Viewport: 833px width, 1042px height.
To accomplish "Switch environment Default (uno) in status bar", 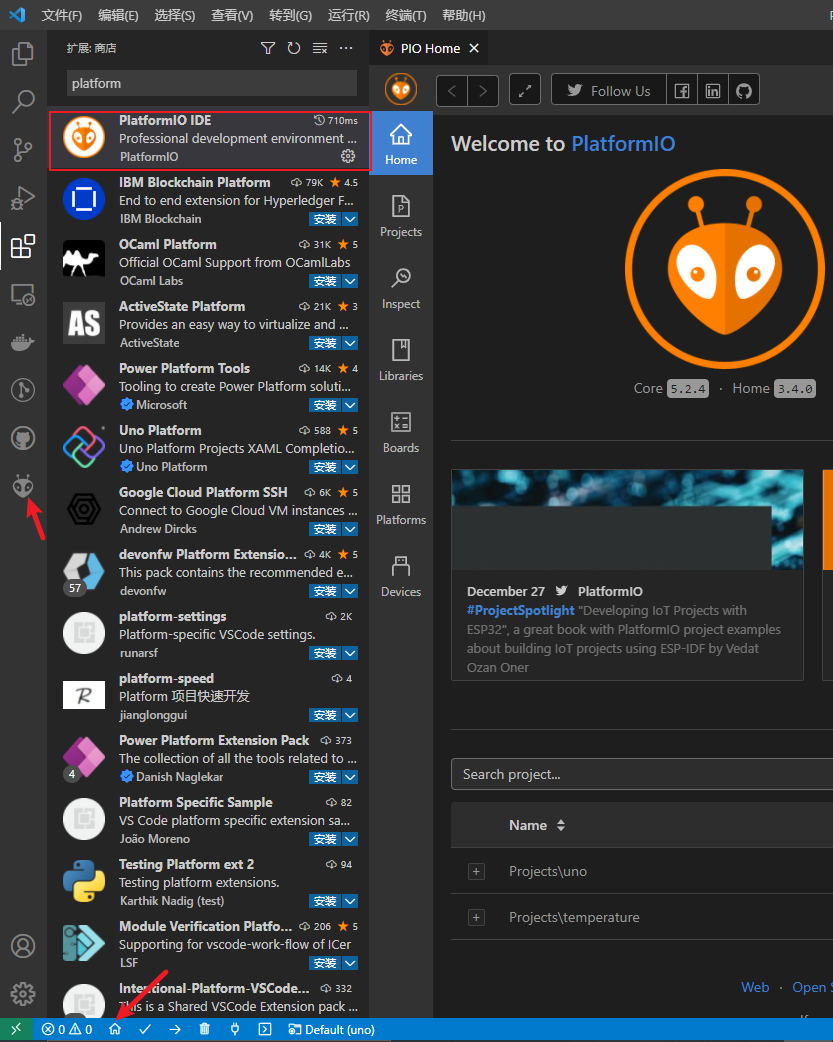I will 331,1029.
